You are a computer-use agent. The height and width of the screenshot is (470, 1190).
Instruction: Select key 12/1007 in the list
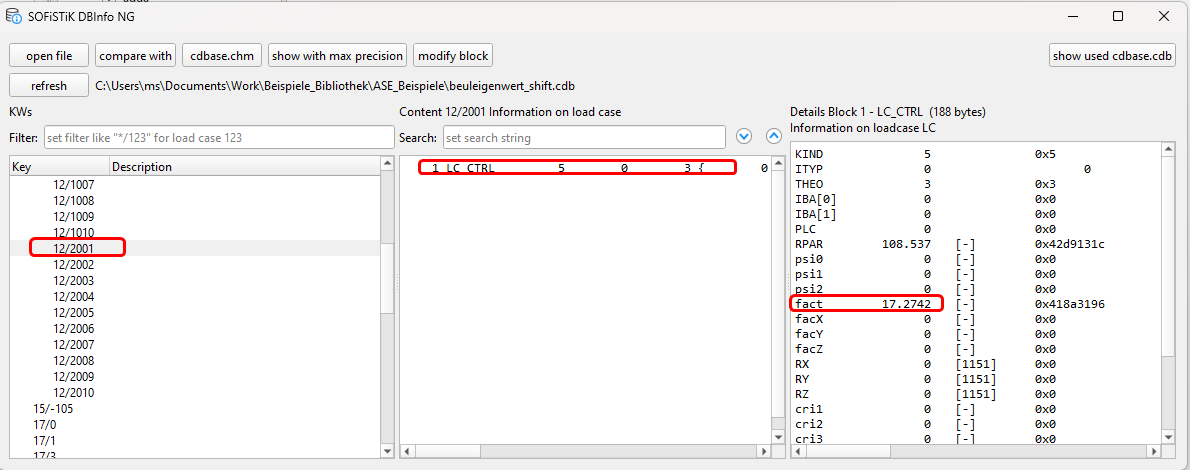[74, 184]
